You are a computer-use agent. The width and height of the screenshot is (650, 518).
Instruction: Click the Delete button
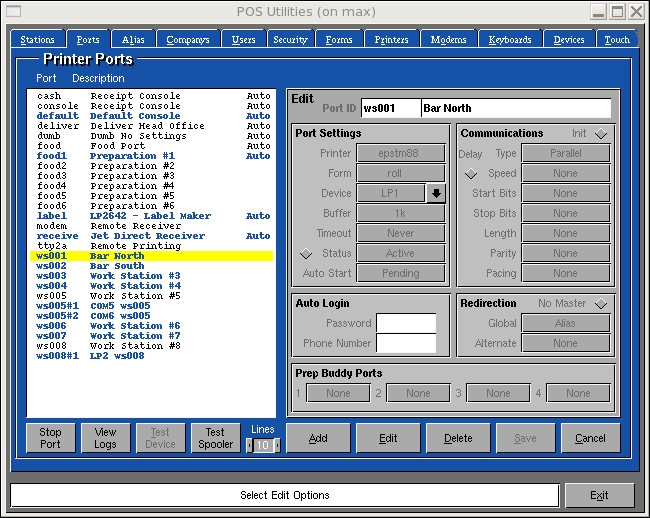coord(458,438)
